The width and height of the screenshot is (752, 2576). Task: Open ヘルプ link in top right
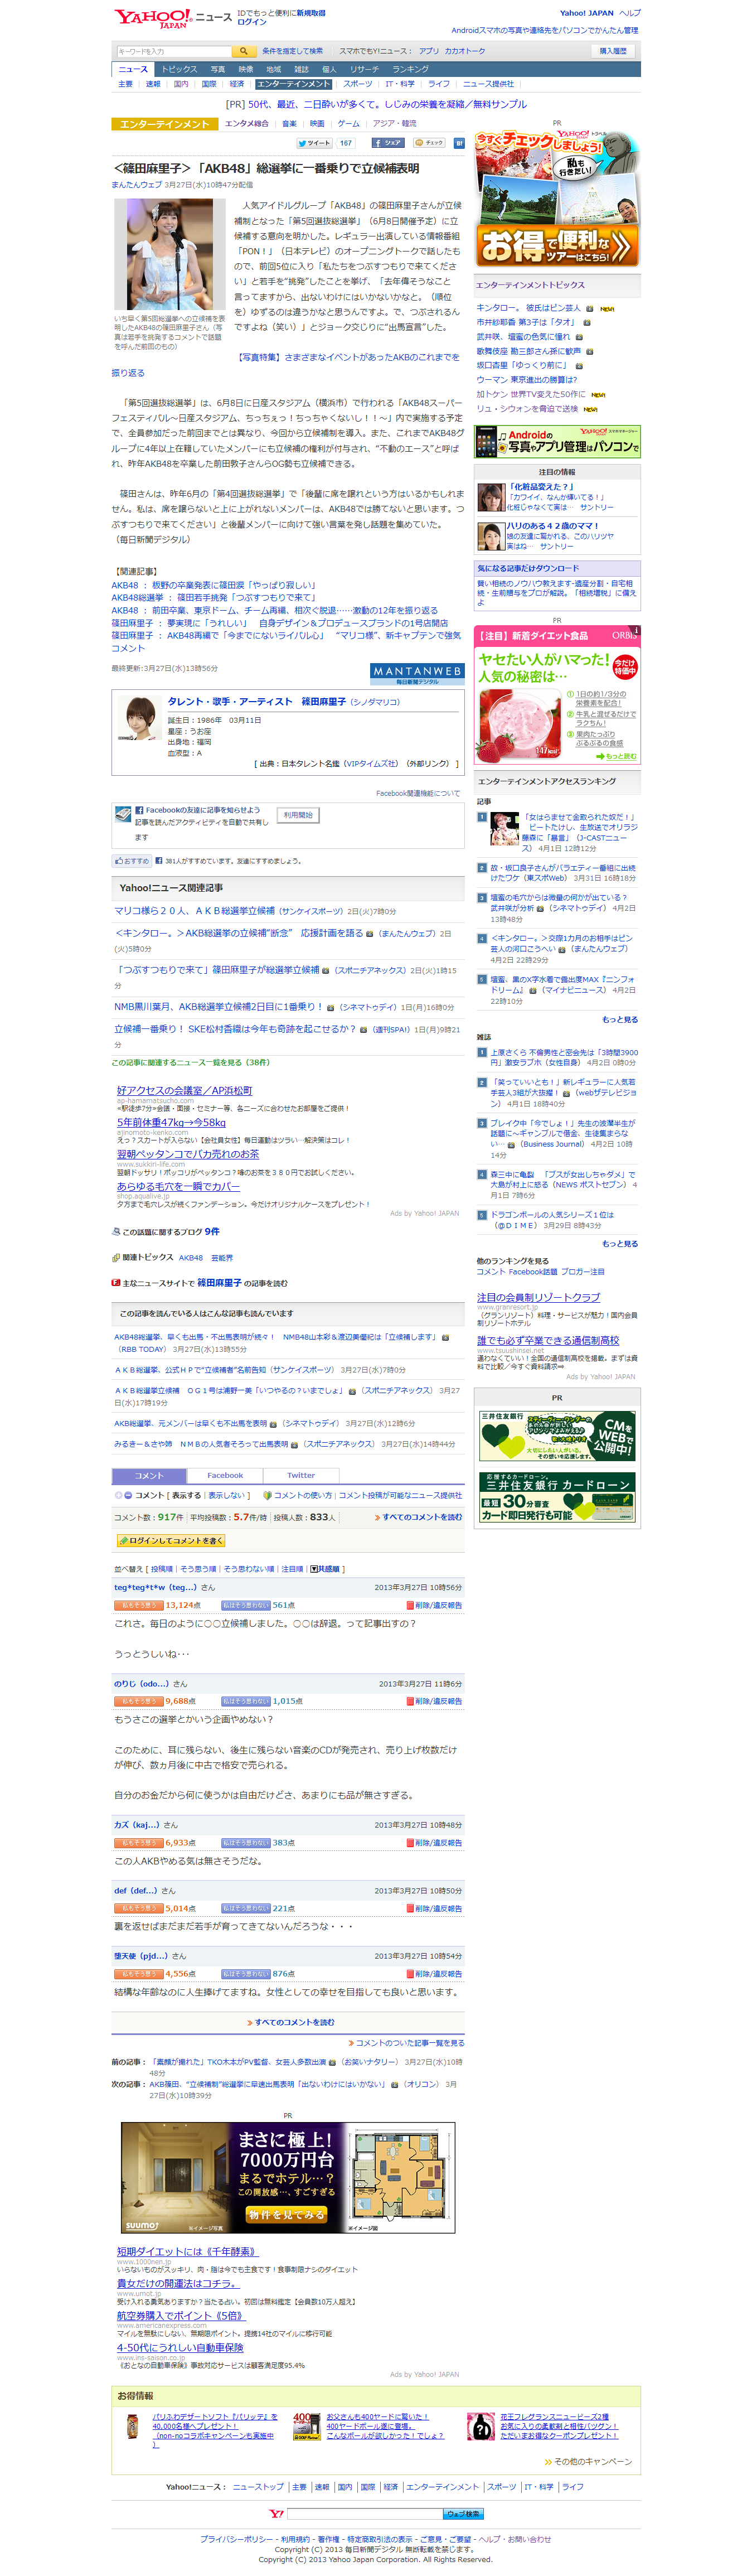629,13
